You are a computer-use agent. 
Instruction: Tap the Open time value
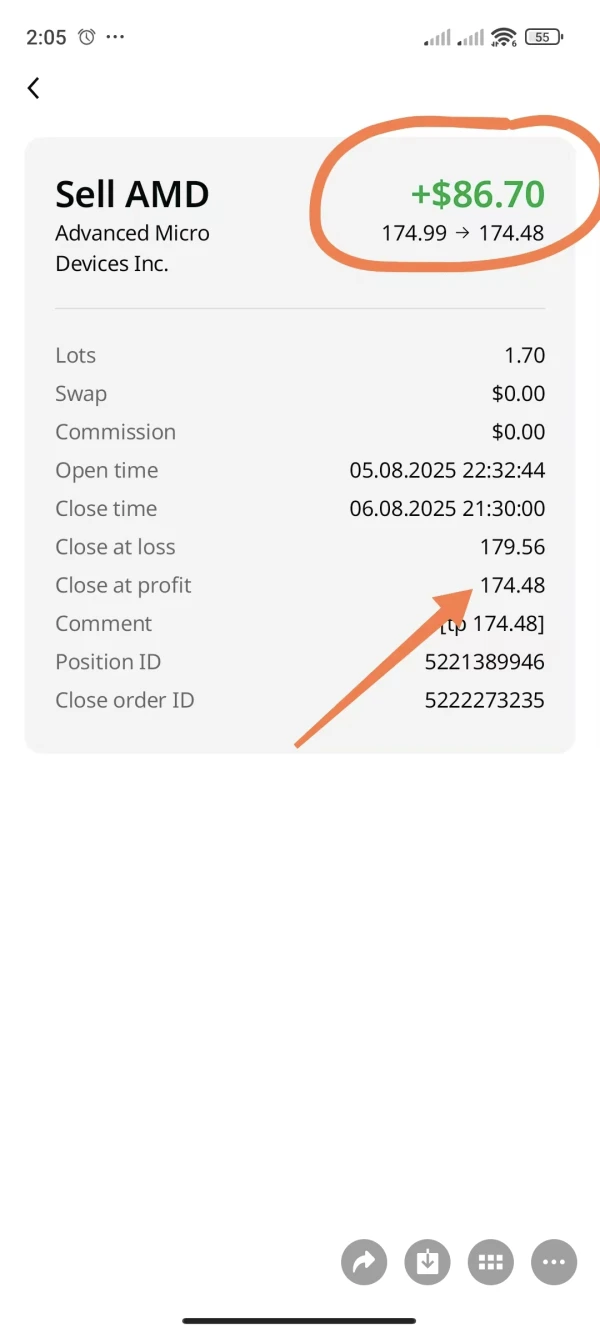[447, 470]
